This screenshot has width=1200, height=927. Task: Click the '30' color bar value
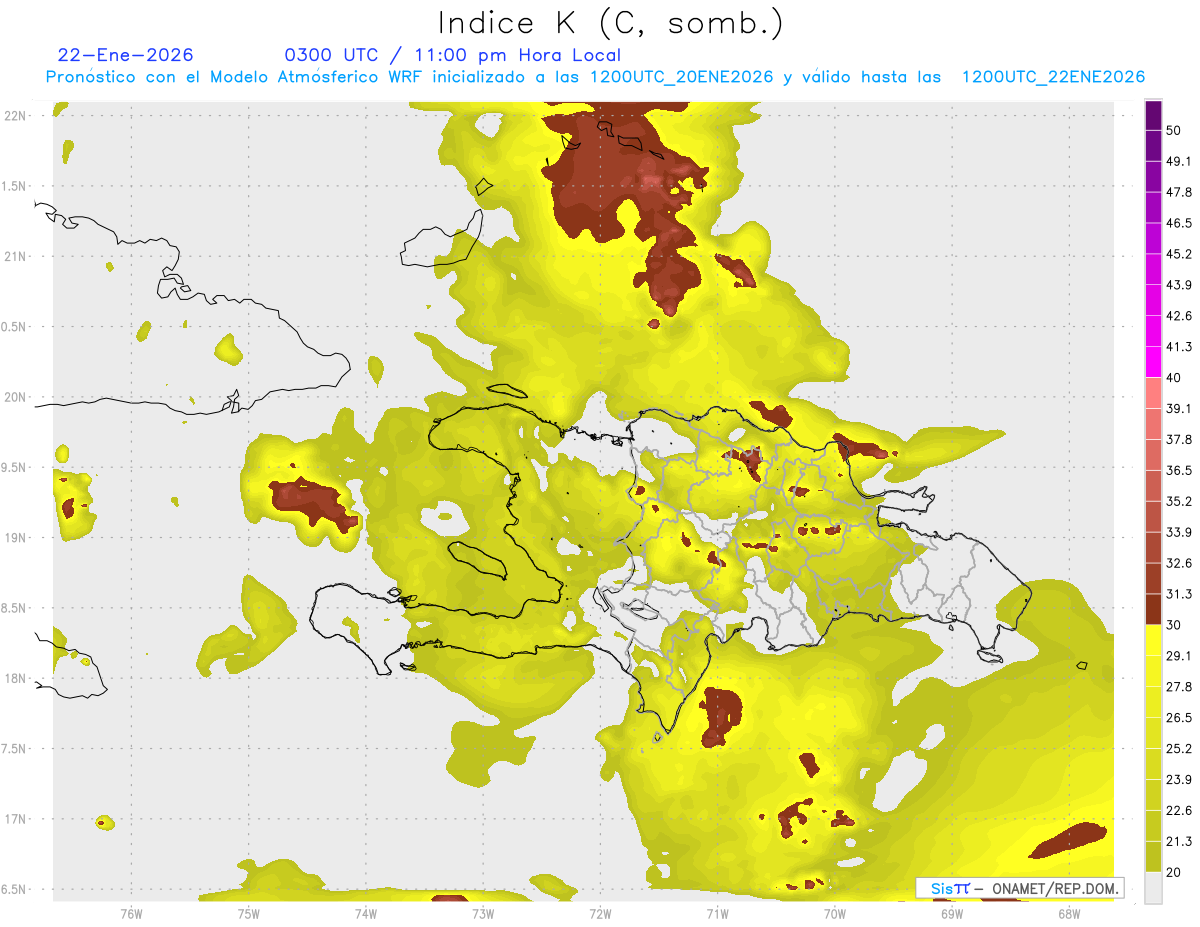[x=1174, y=625]
